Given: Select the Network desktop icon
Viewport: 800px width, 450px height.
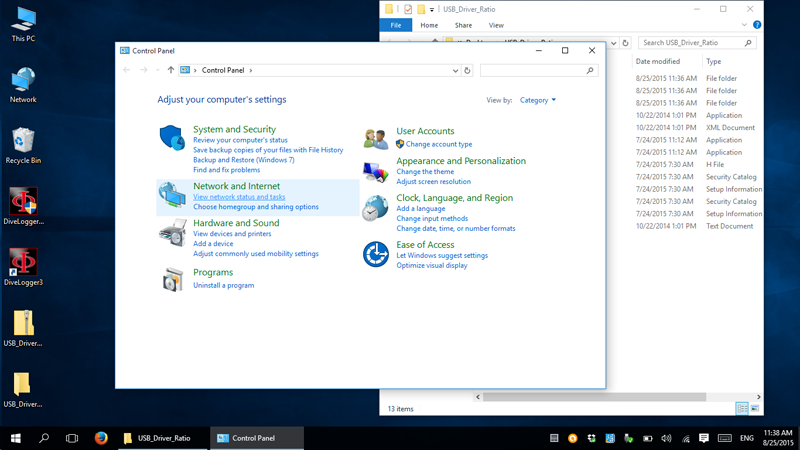Looking at the screenshot, I should 23,85.
